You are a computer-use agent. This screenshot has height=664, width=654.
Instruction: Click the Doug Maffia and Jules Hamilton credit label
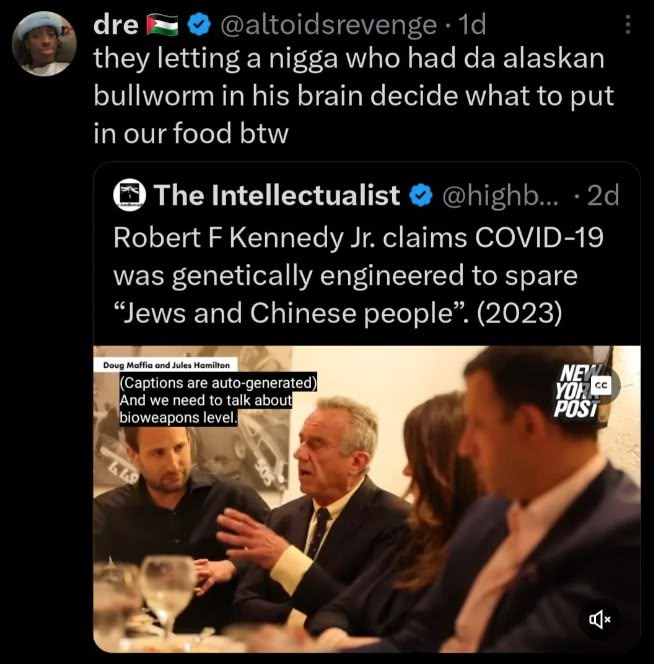166,365
